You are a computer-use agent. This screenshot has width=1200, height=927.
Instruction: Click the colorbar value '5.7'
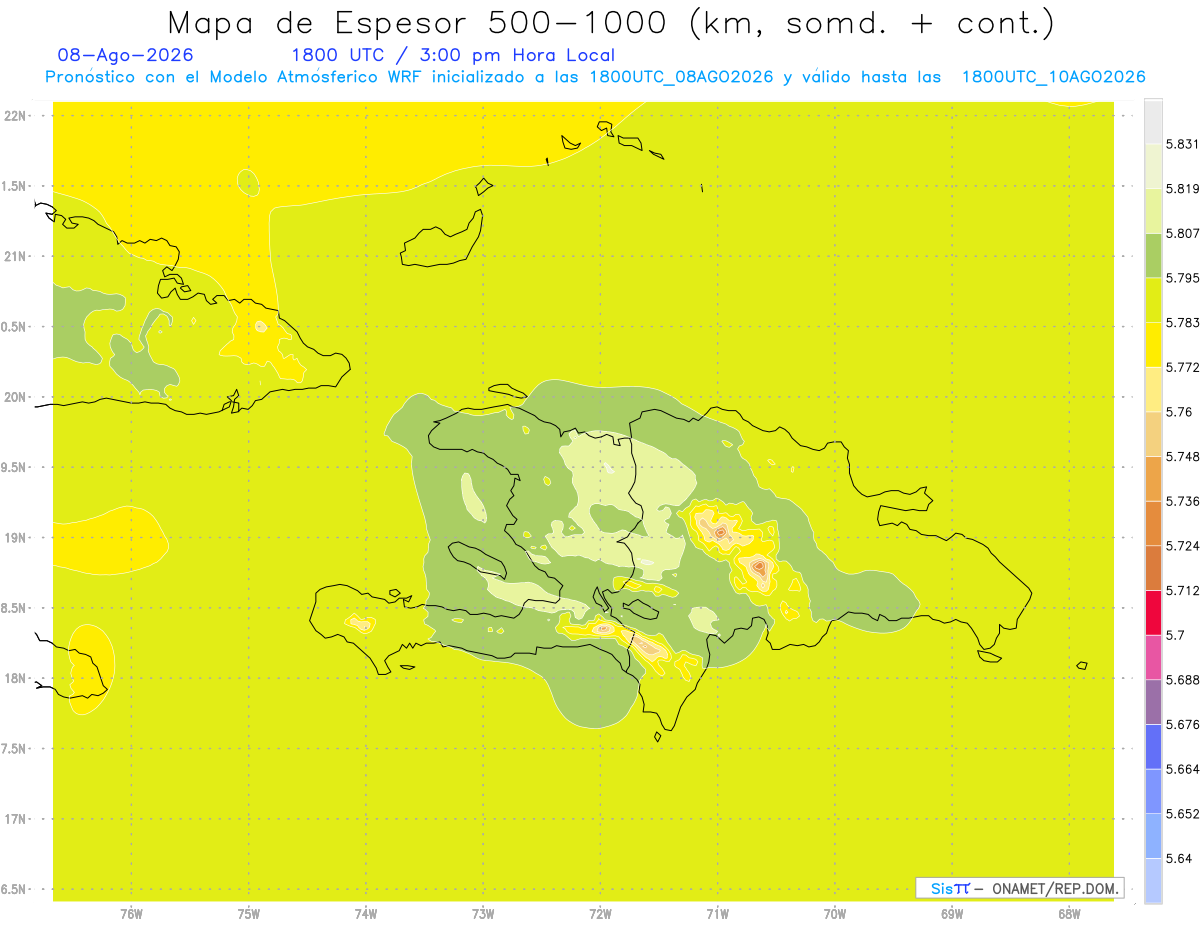(1175, 635)
